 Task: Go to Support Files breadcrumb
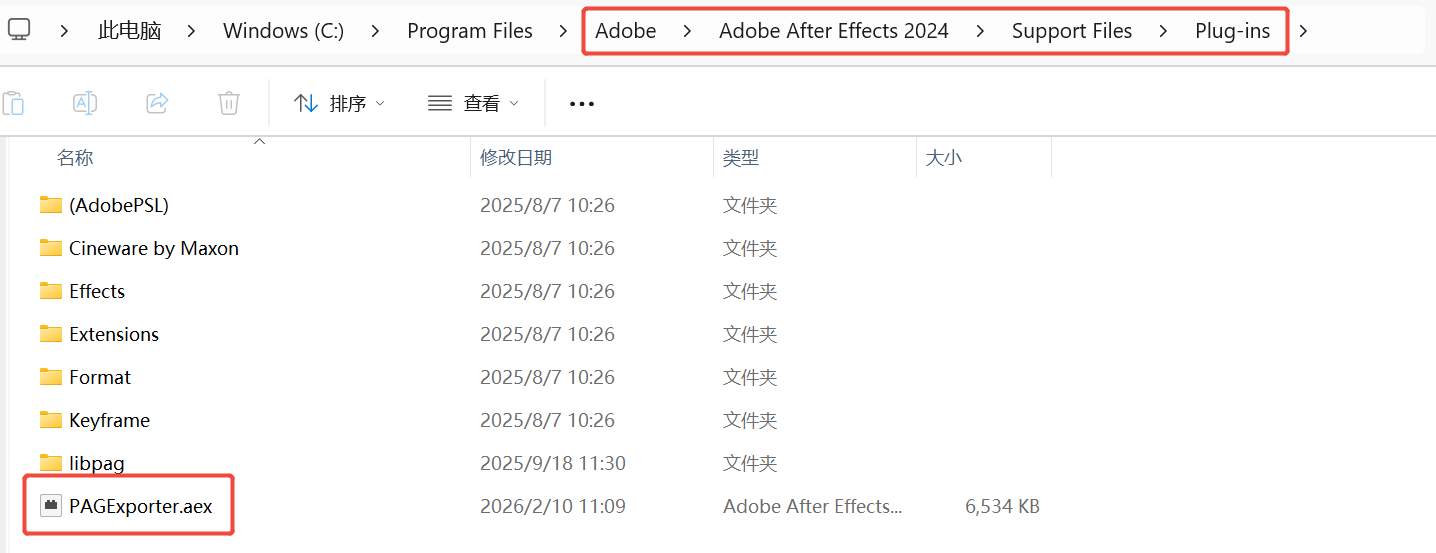[1072, 31]
